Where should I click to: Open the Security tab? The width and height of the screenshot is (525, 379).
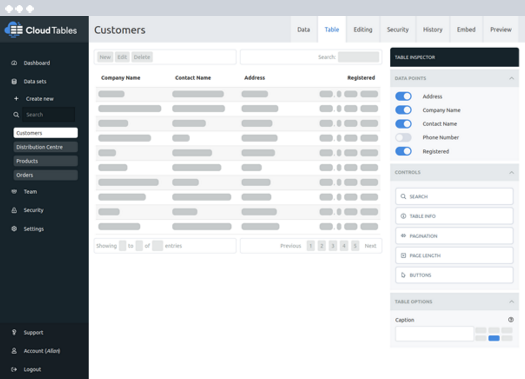[398, 29]
